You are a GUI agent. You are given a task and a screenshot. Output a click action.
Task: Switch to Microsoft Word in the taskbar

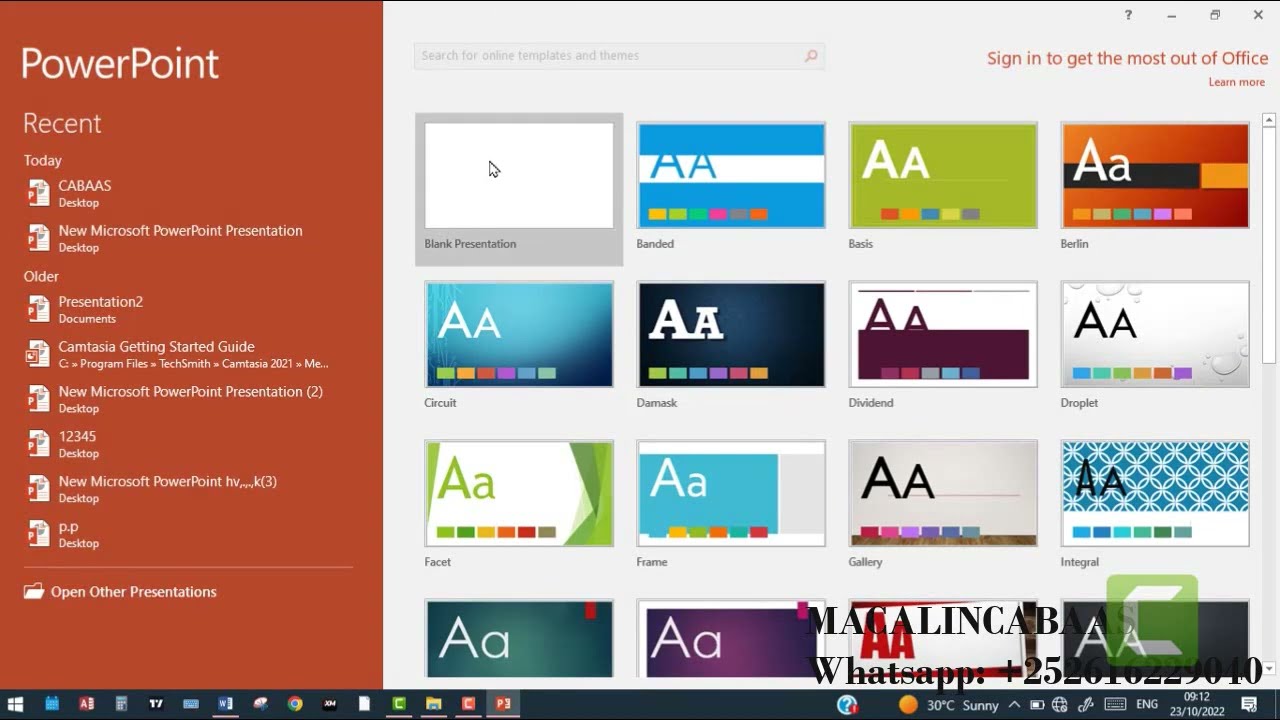225,704
